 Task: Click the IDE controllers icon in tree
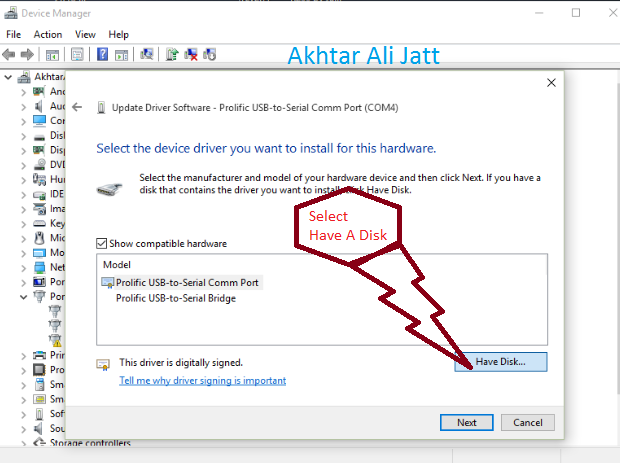39,195
